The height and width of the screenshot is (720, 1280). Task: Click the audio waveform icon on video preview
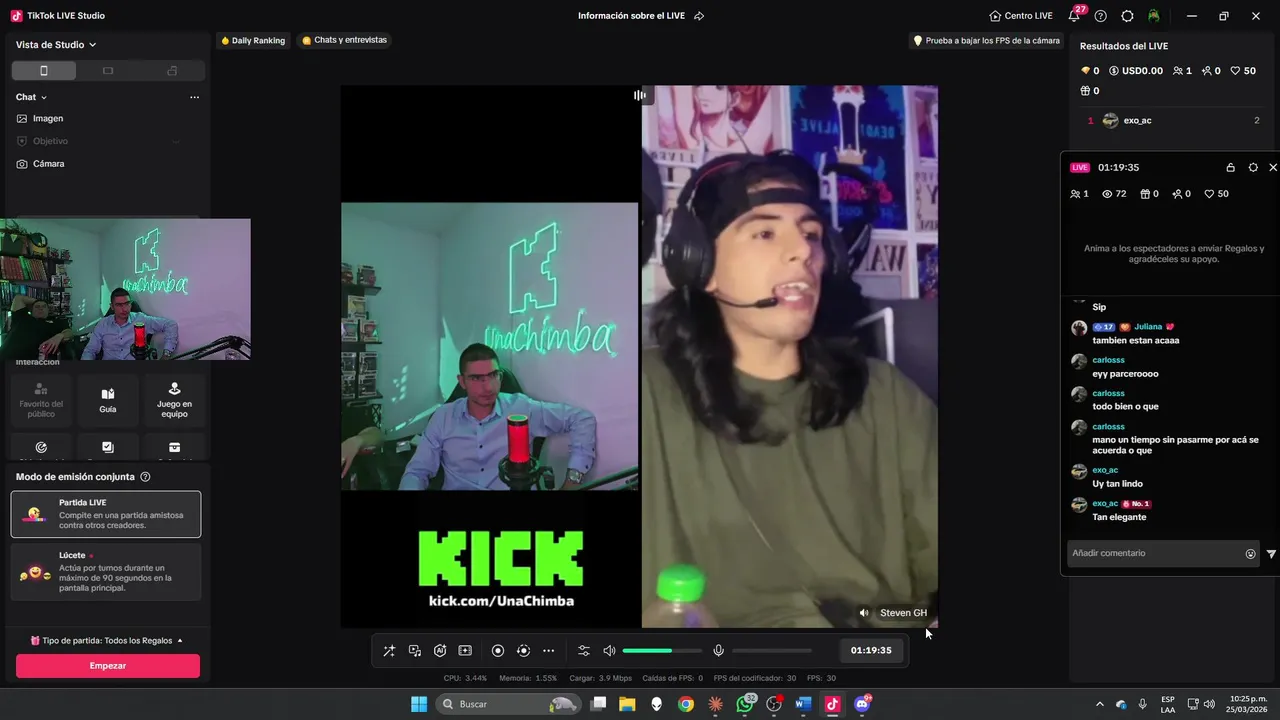640,95
